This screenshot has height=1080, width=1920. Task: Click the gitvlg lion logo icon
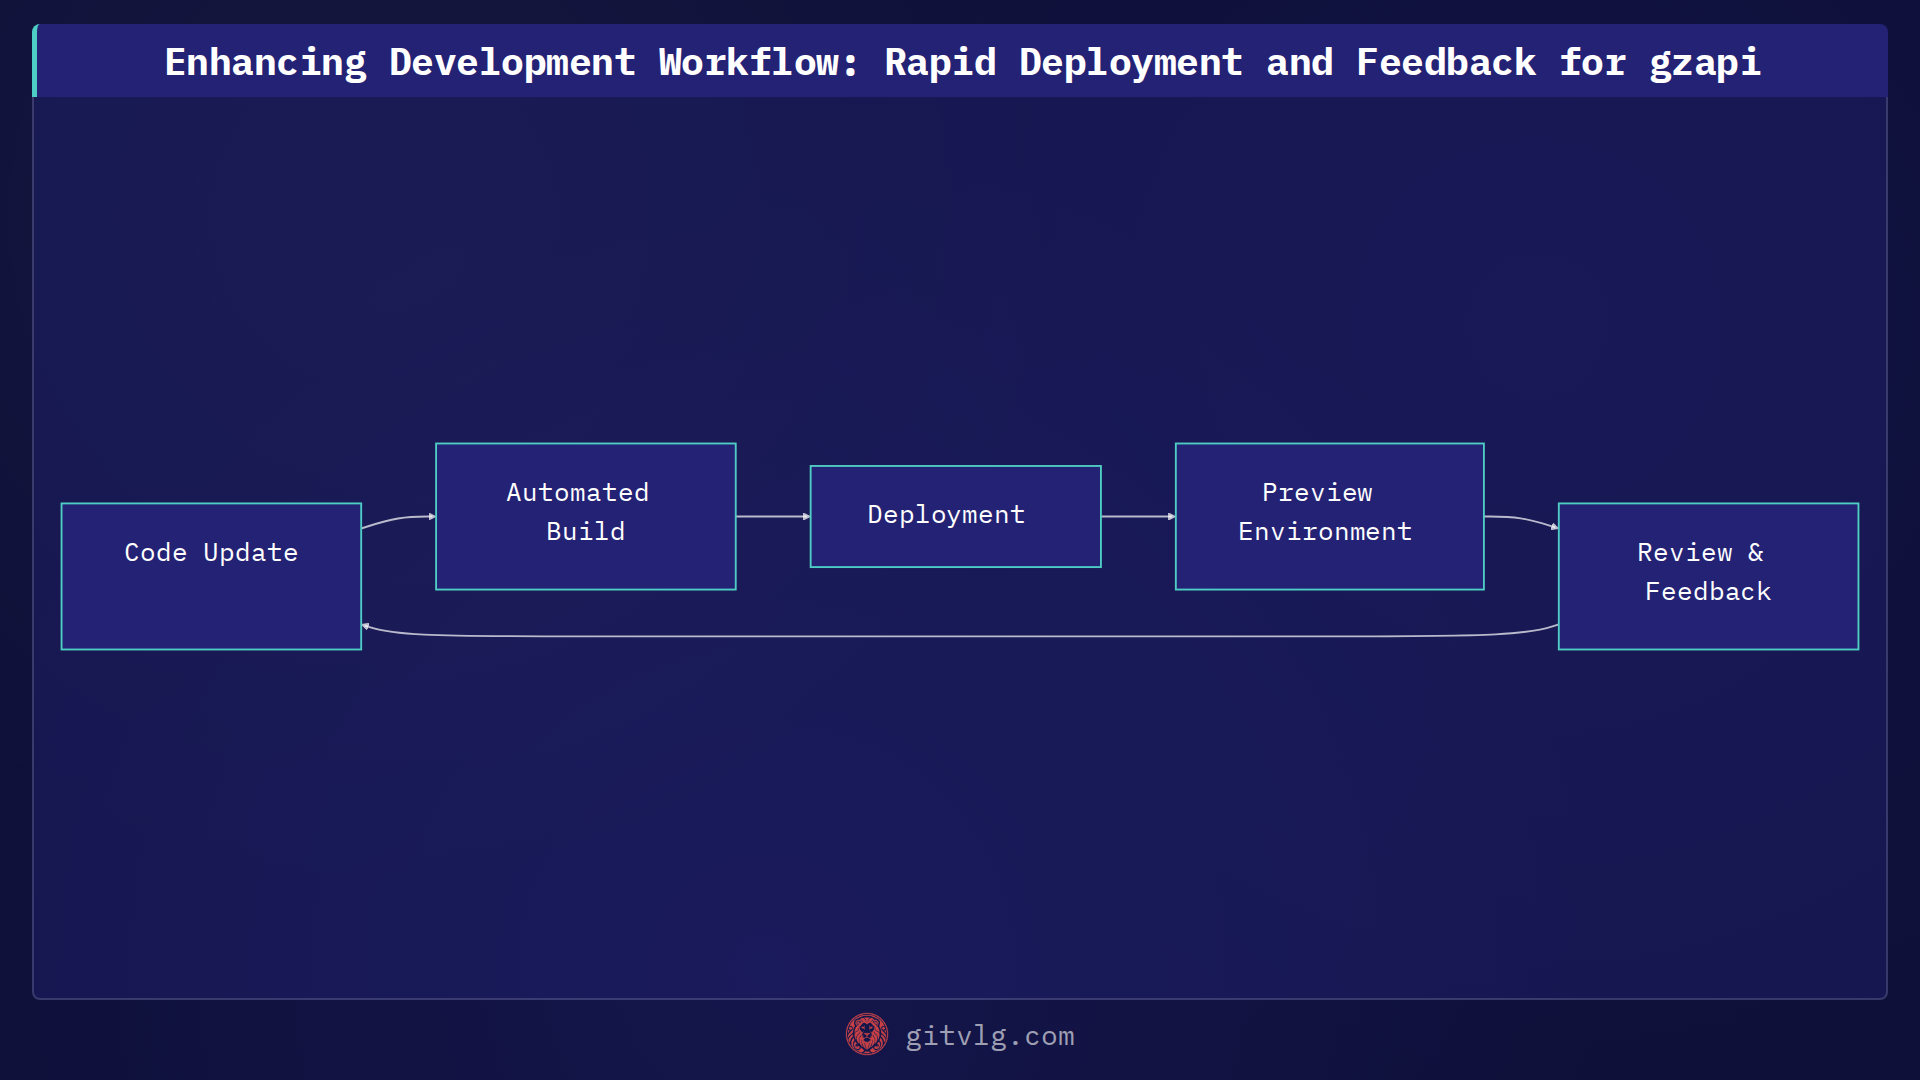867,1035
